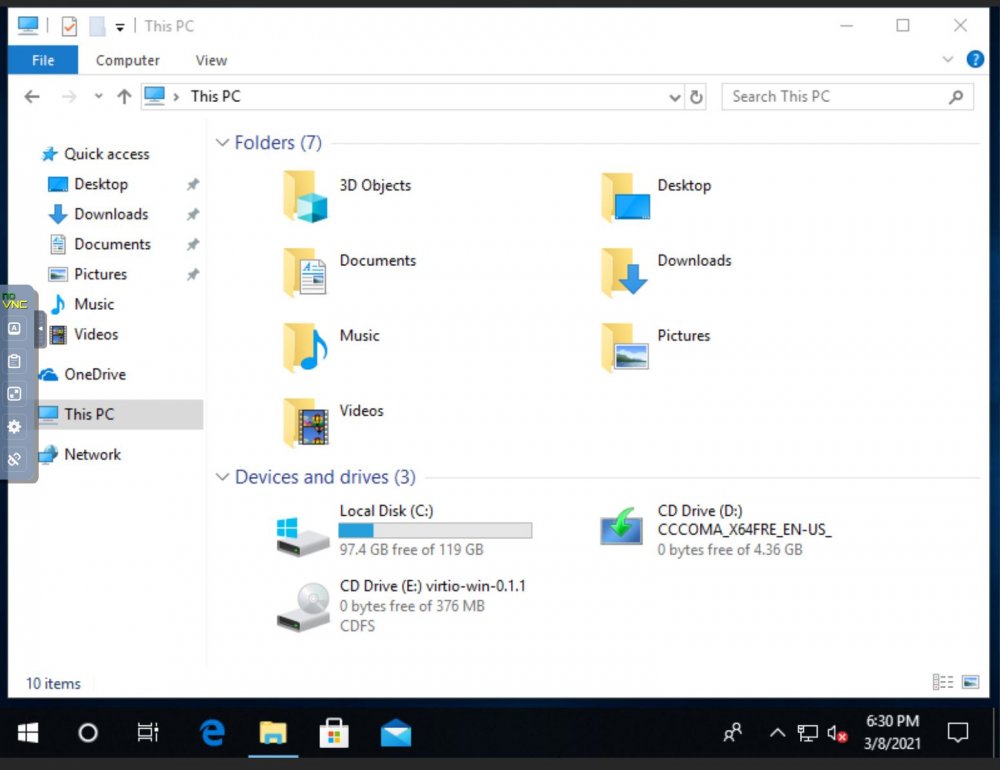Click noVNC disconnect icon
Image resolution: width=1000 pixels, height=770 pixels.
coord(14,459)
